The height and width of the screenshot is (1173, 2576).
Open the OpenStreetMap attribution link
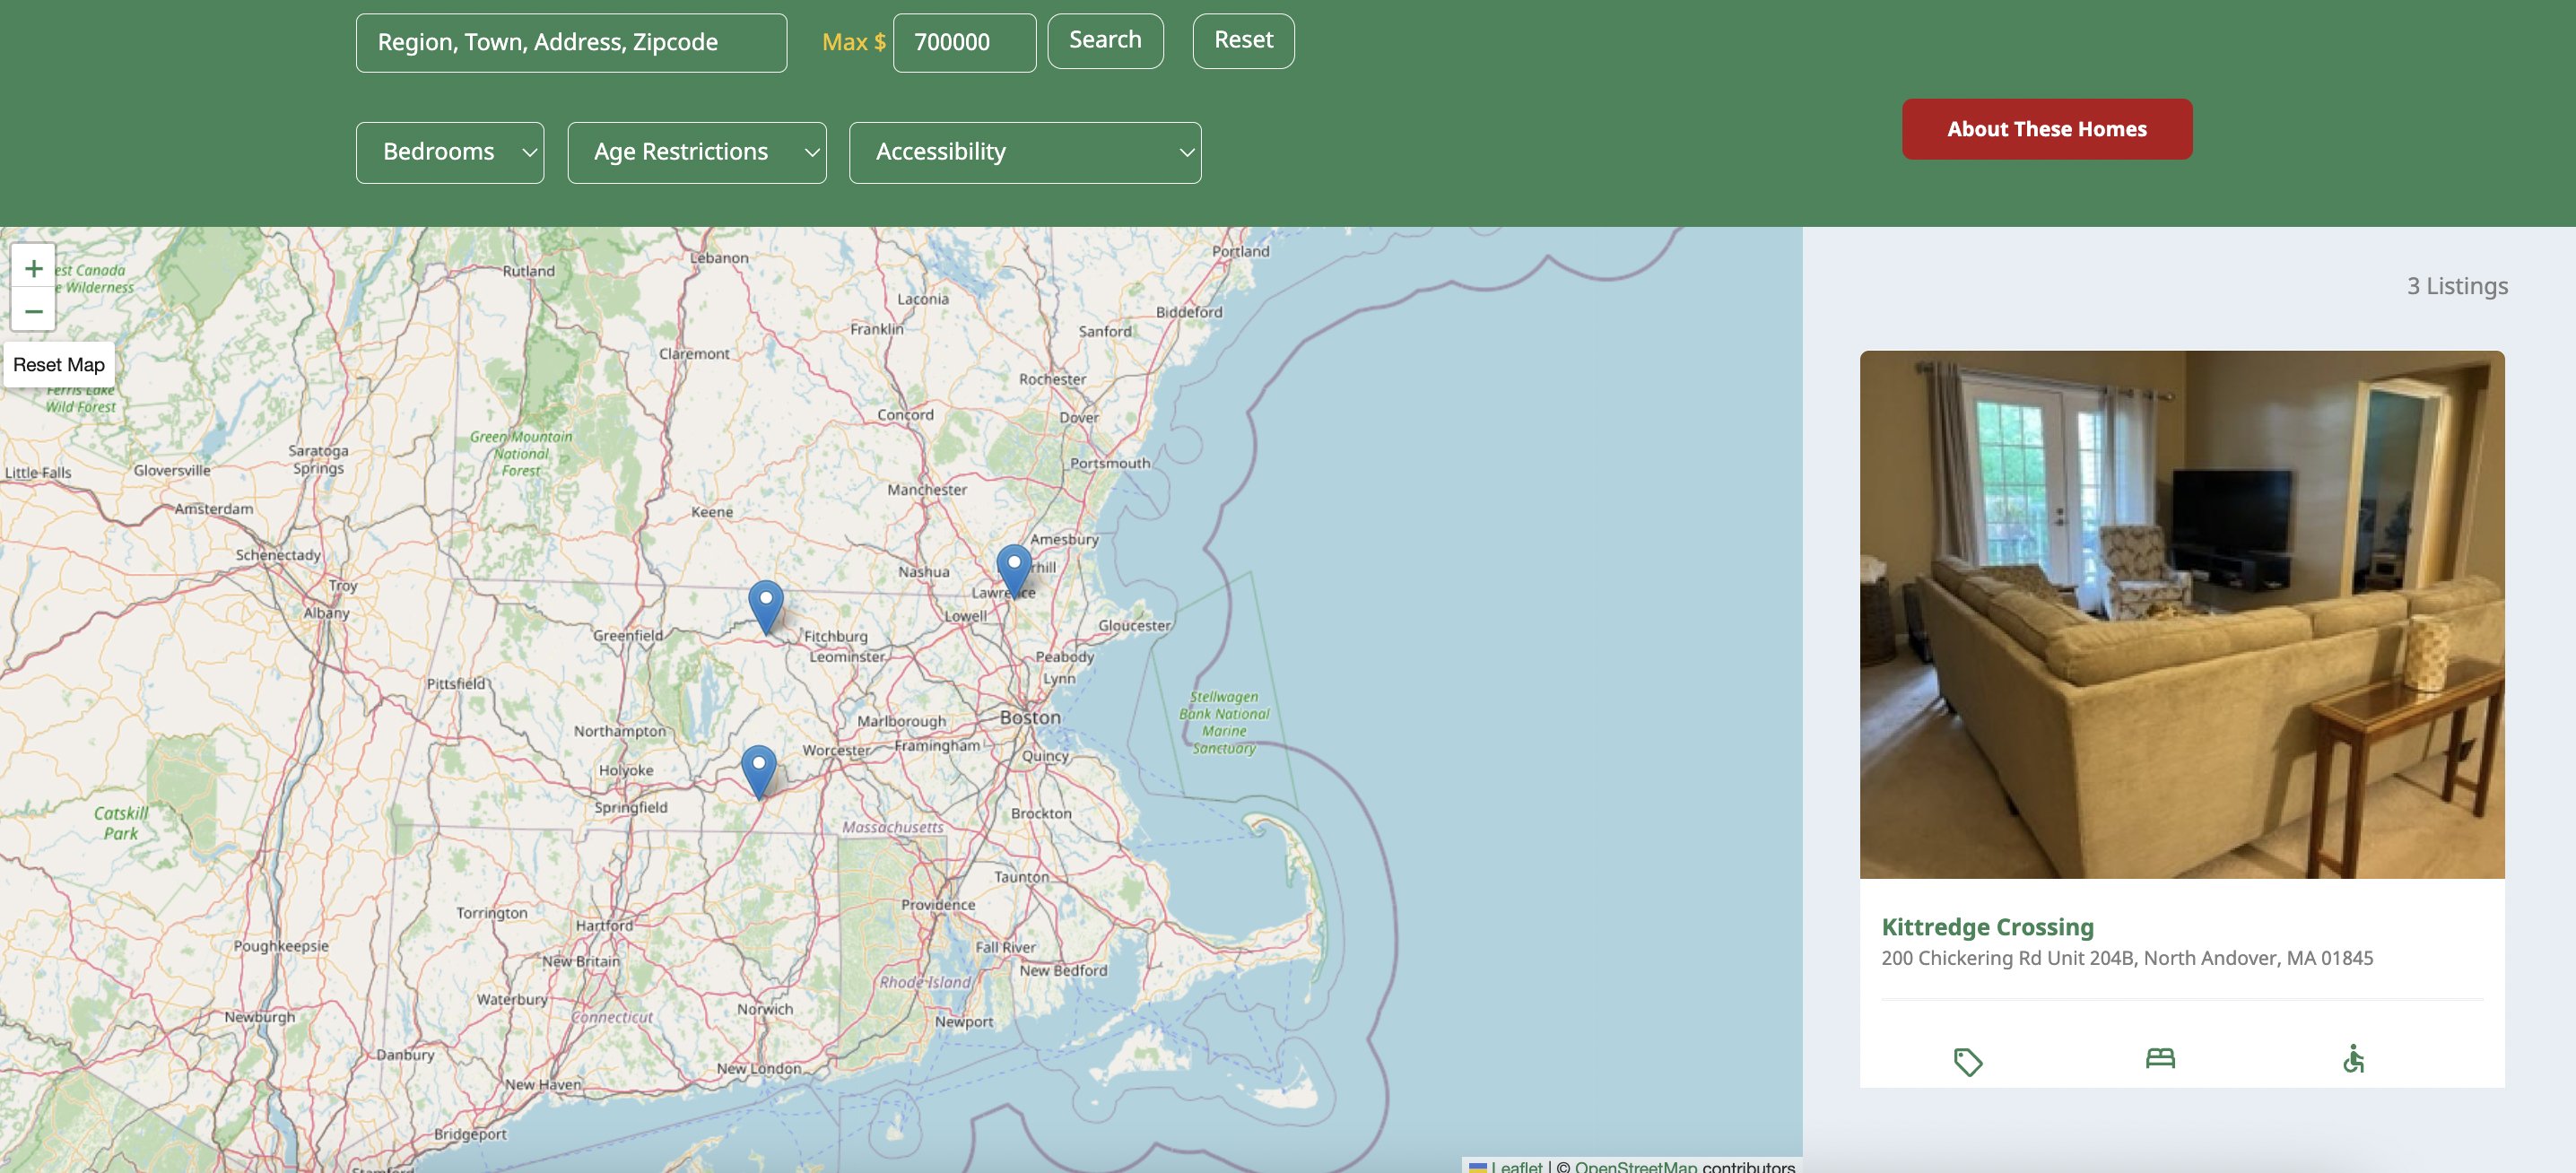click(1635, 1166)
